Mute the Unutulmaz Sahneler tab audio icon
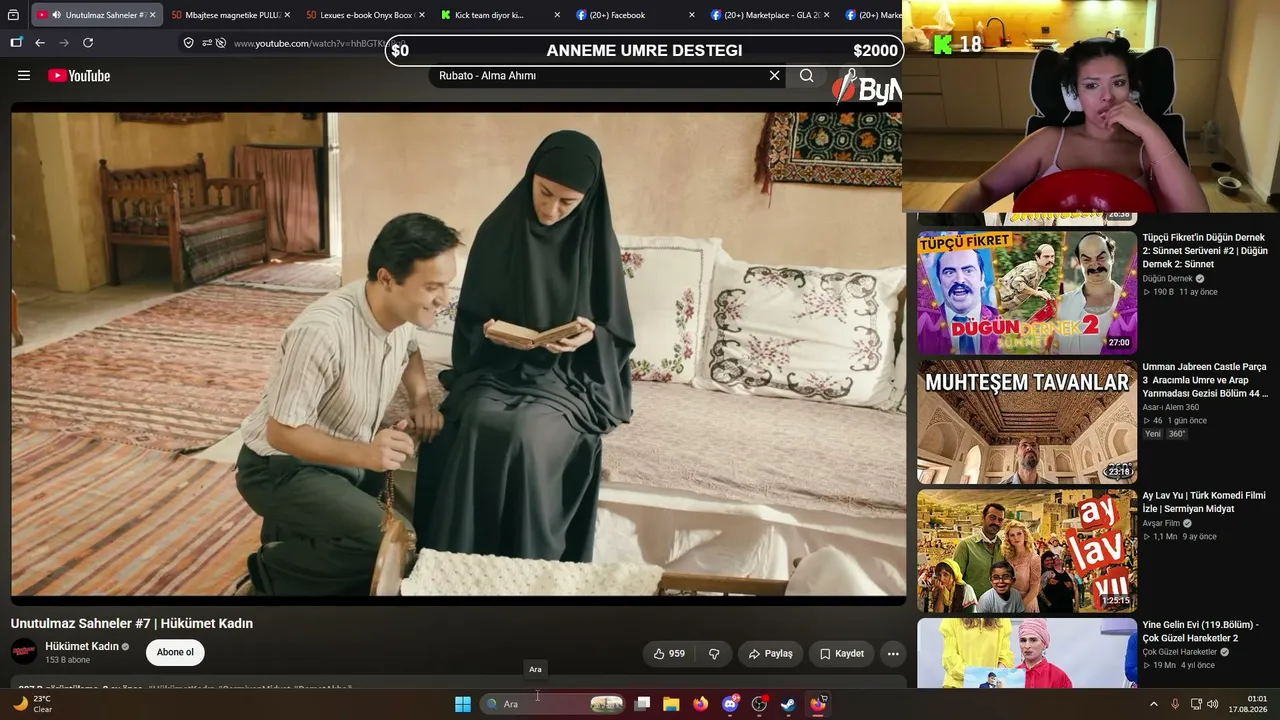Image resolution: width=1280 pixels, height=720 pixels. (x=56, y=15)
